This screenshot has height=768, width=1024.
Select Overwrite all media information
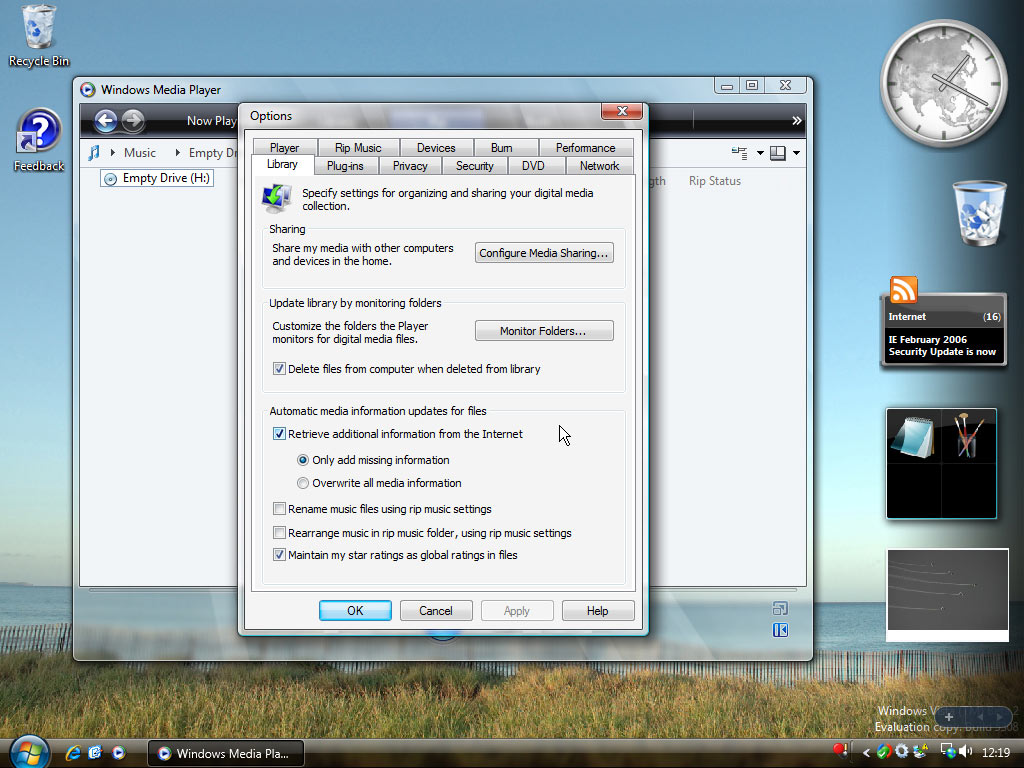click(302, 483)
